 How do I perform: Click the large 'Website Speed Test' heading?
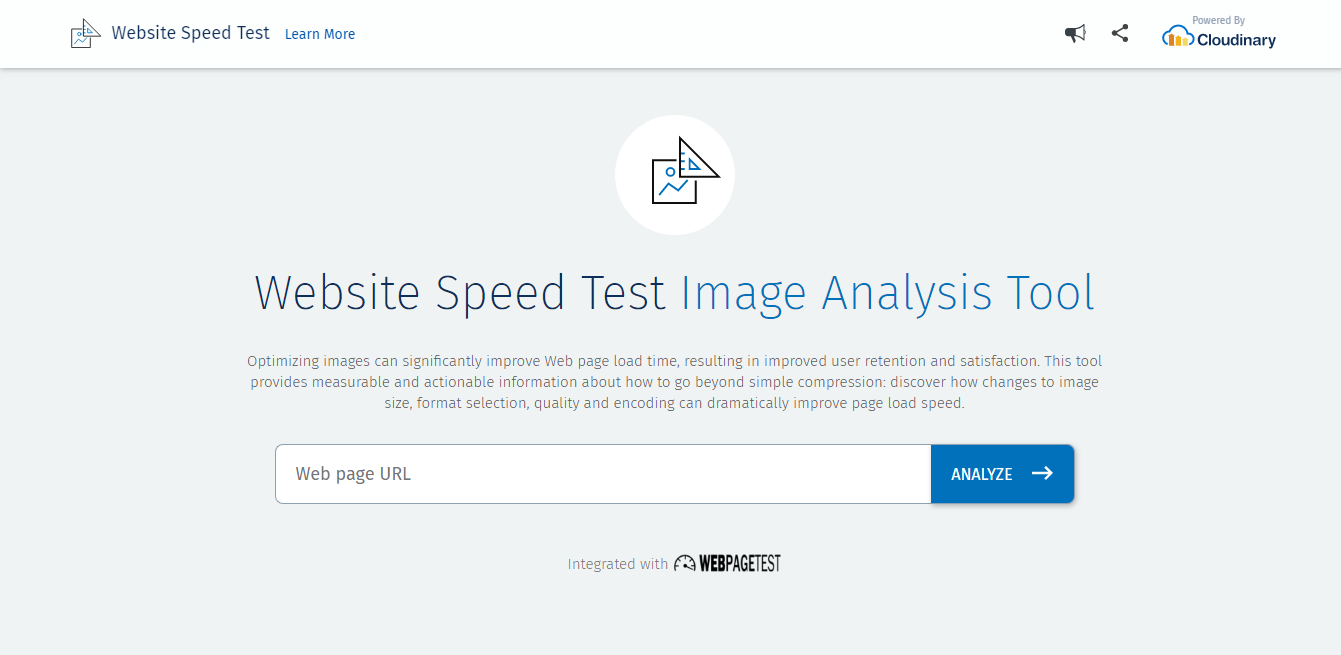[x=460, y=293]
